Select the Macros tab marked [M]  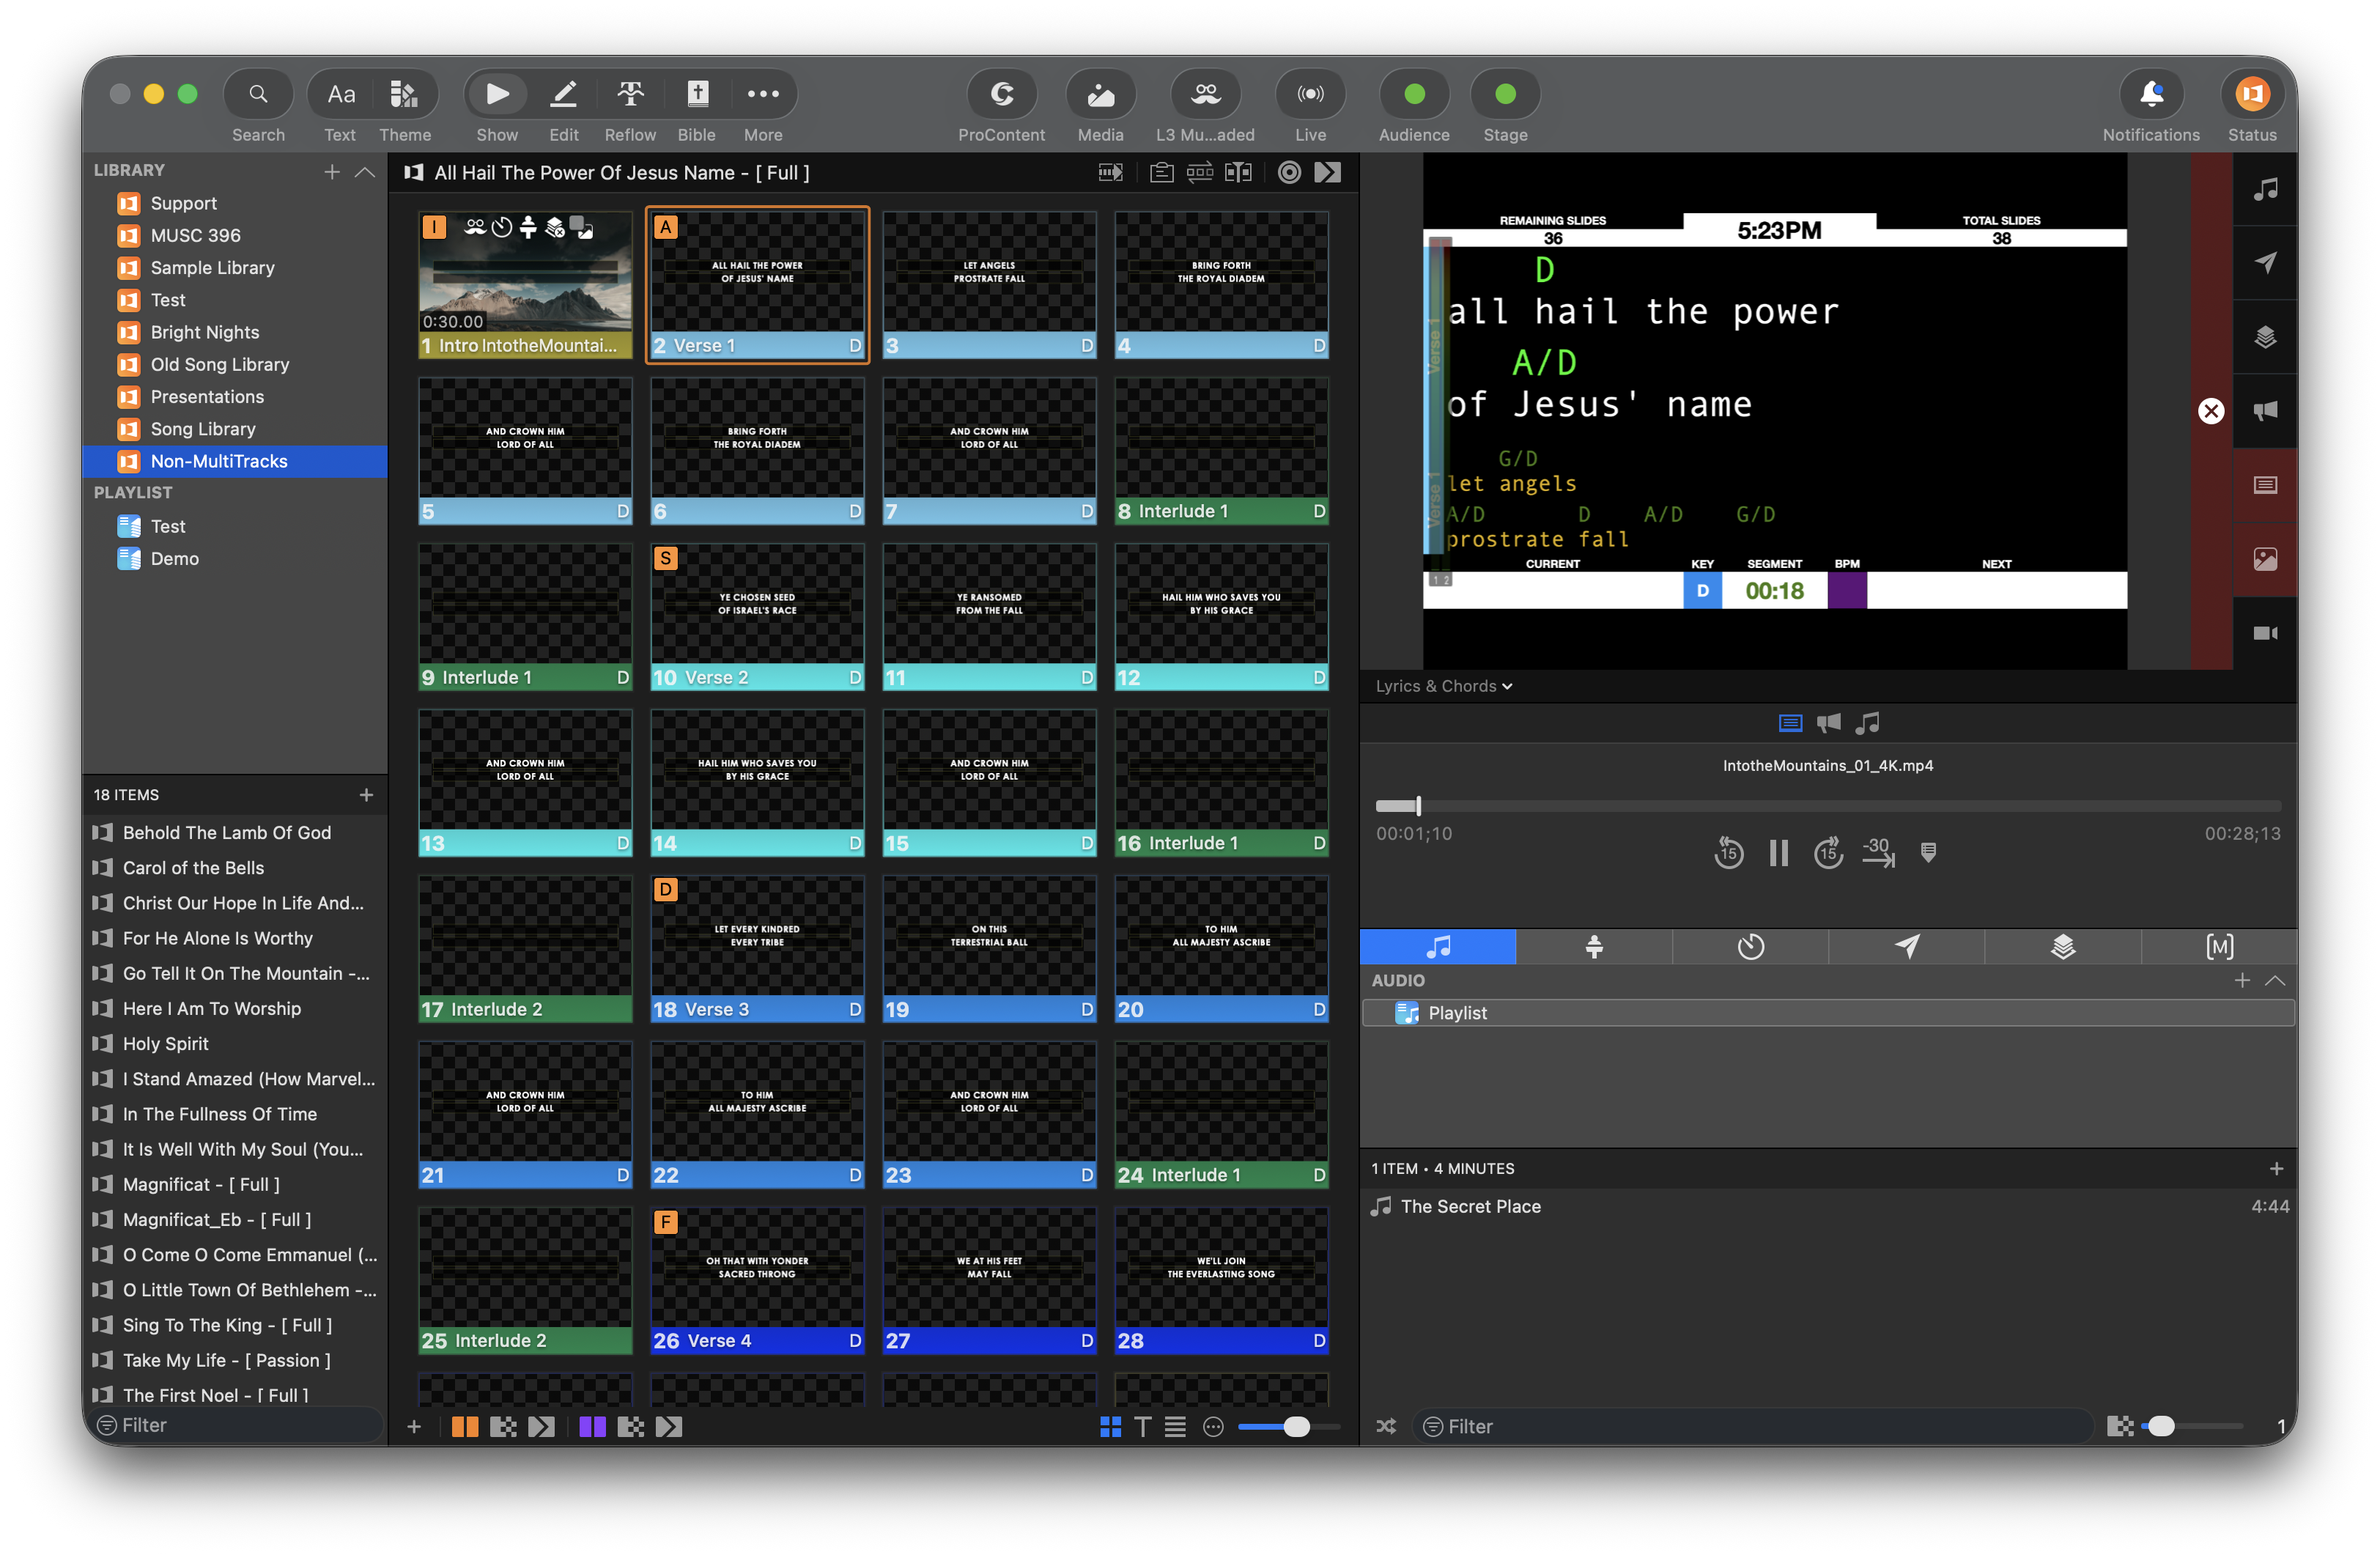(2219, 946)
